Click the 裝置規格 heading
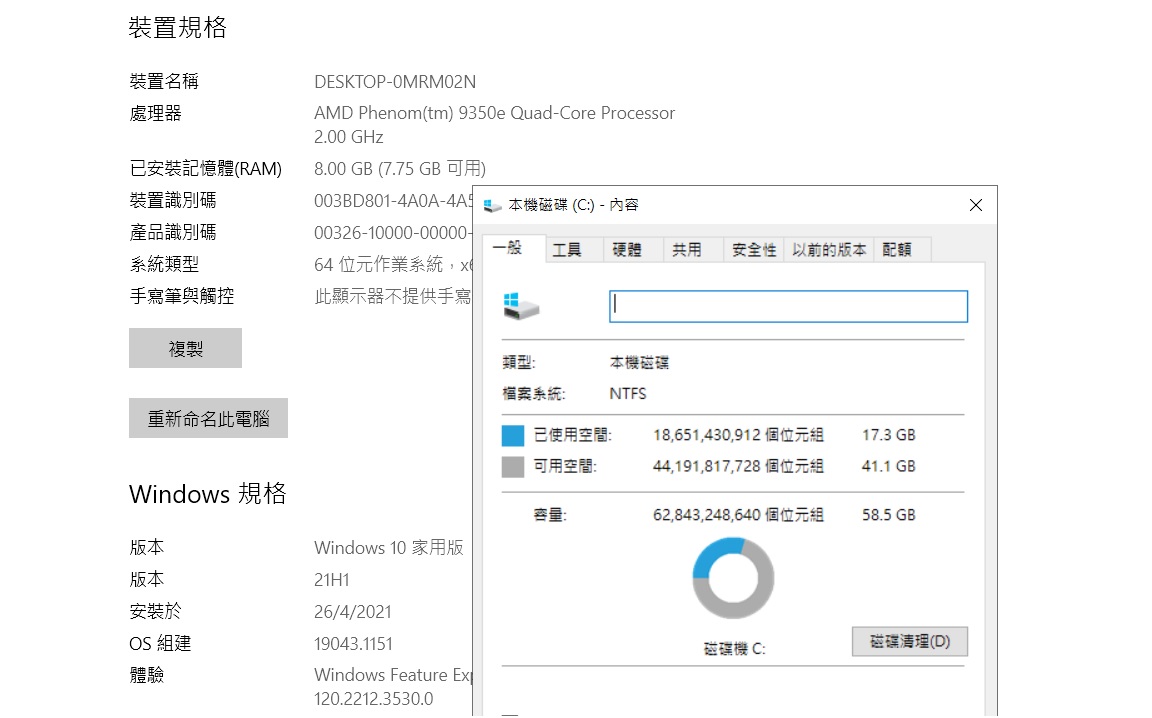Viewport: 1152px width, 718px height. [178, 28]
